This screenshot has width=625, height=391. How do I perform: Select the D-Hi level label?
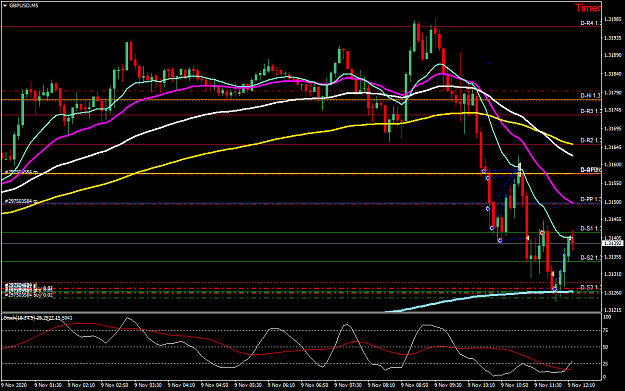click(590, 96)
